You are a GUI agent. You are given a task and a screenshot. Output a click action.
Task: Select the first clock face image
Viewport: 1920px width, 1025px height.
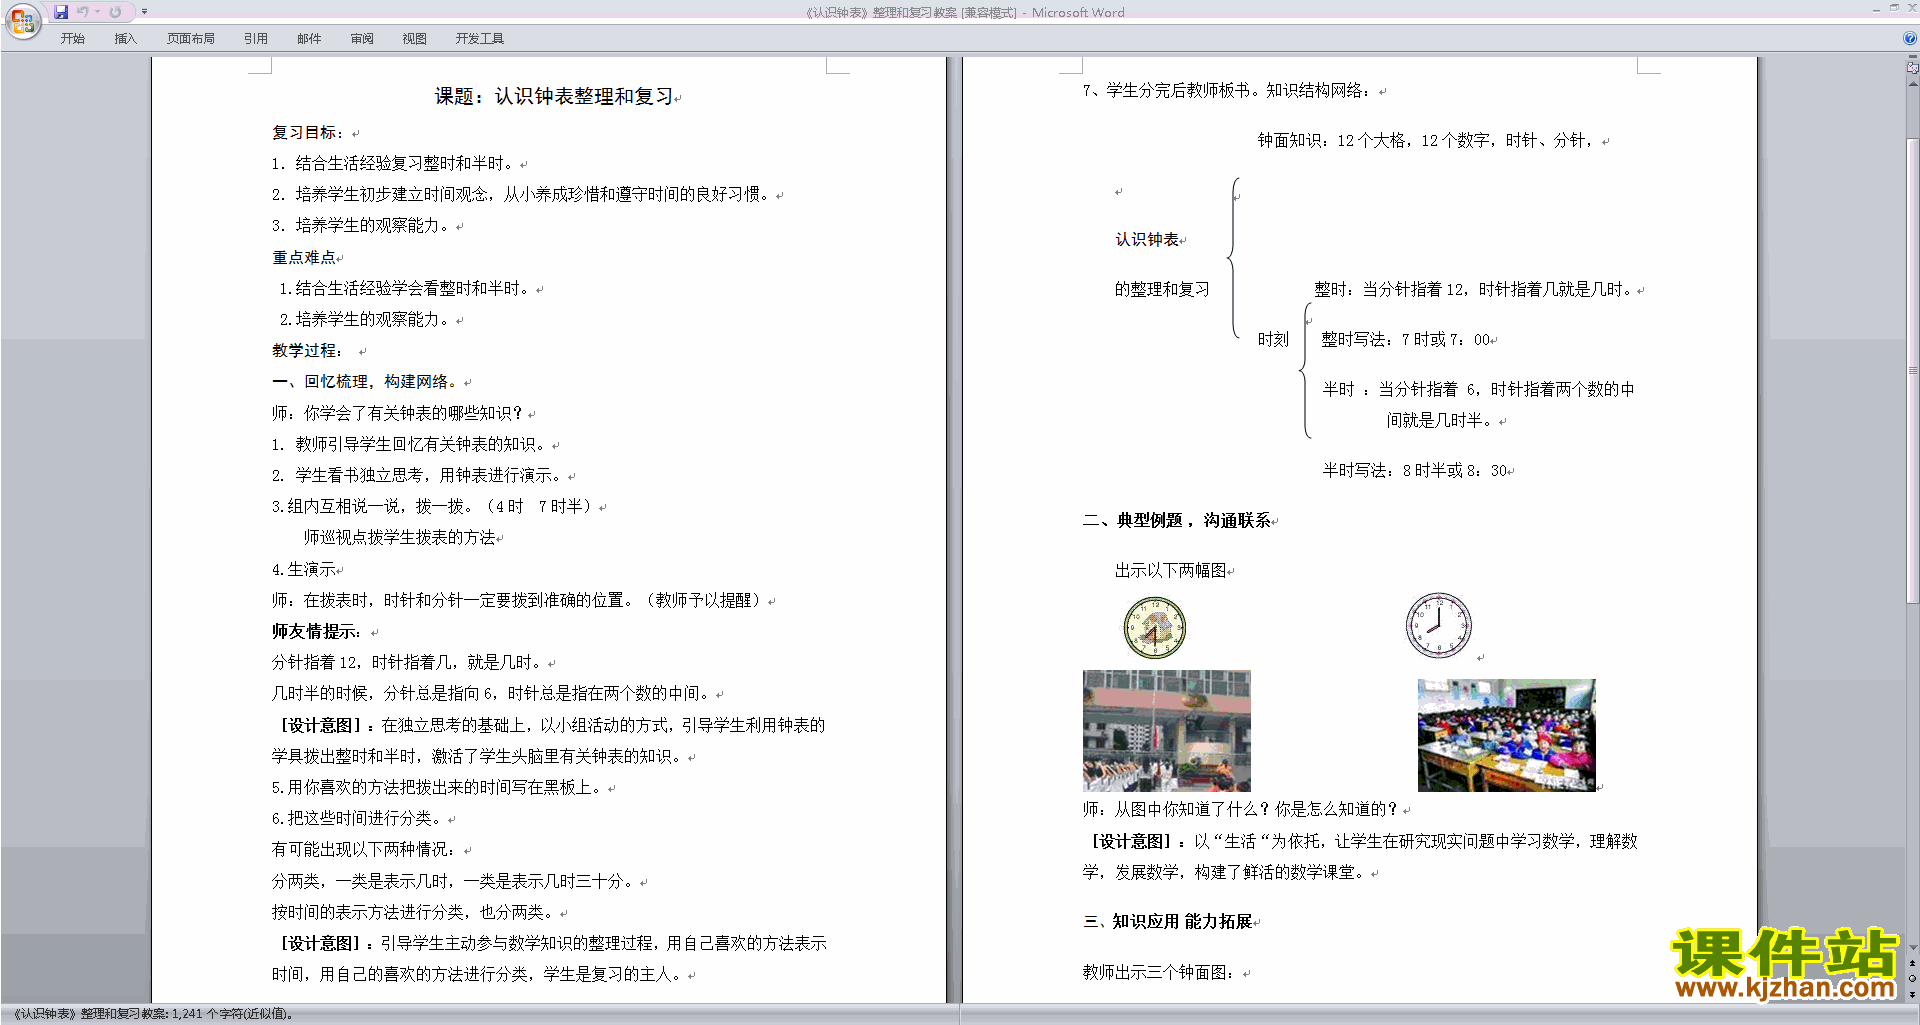pos(1154,627)
